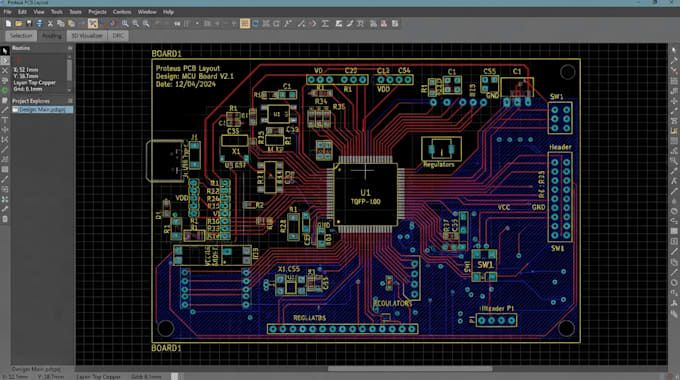This screenshot has height=380, width=680.
Task: Click the Open folder icon in toolbar
Action: 19,23
